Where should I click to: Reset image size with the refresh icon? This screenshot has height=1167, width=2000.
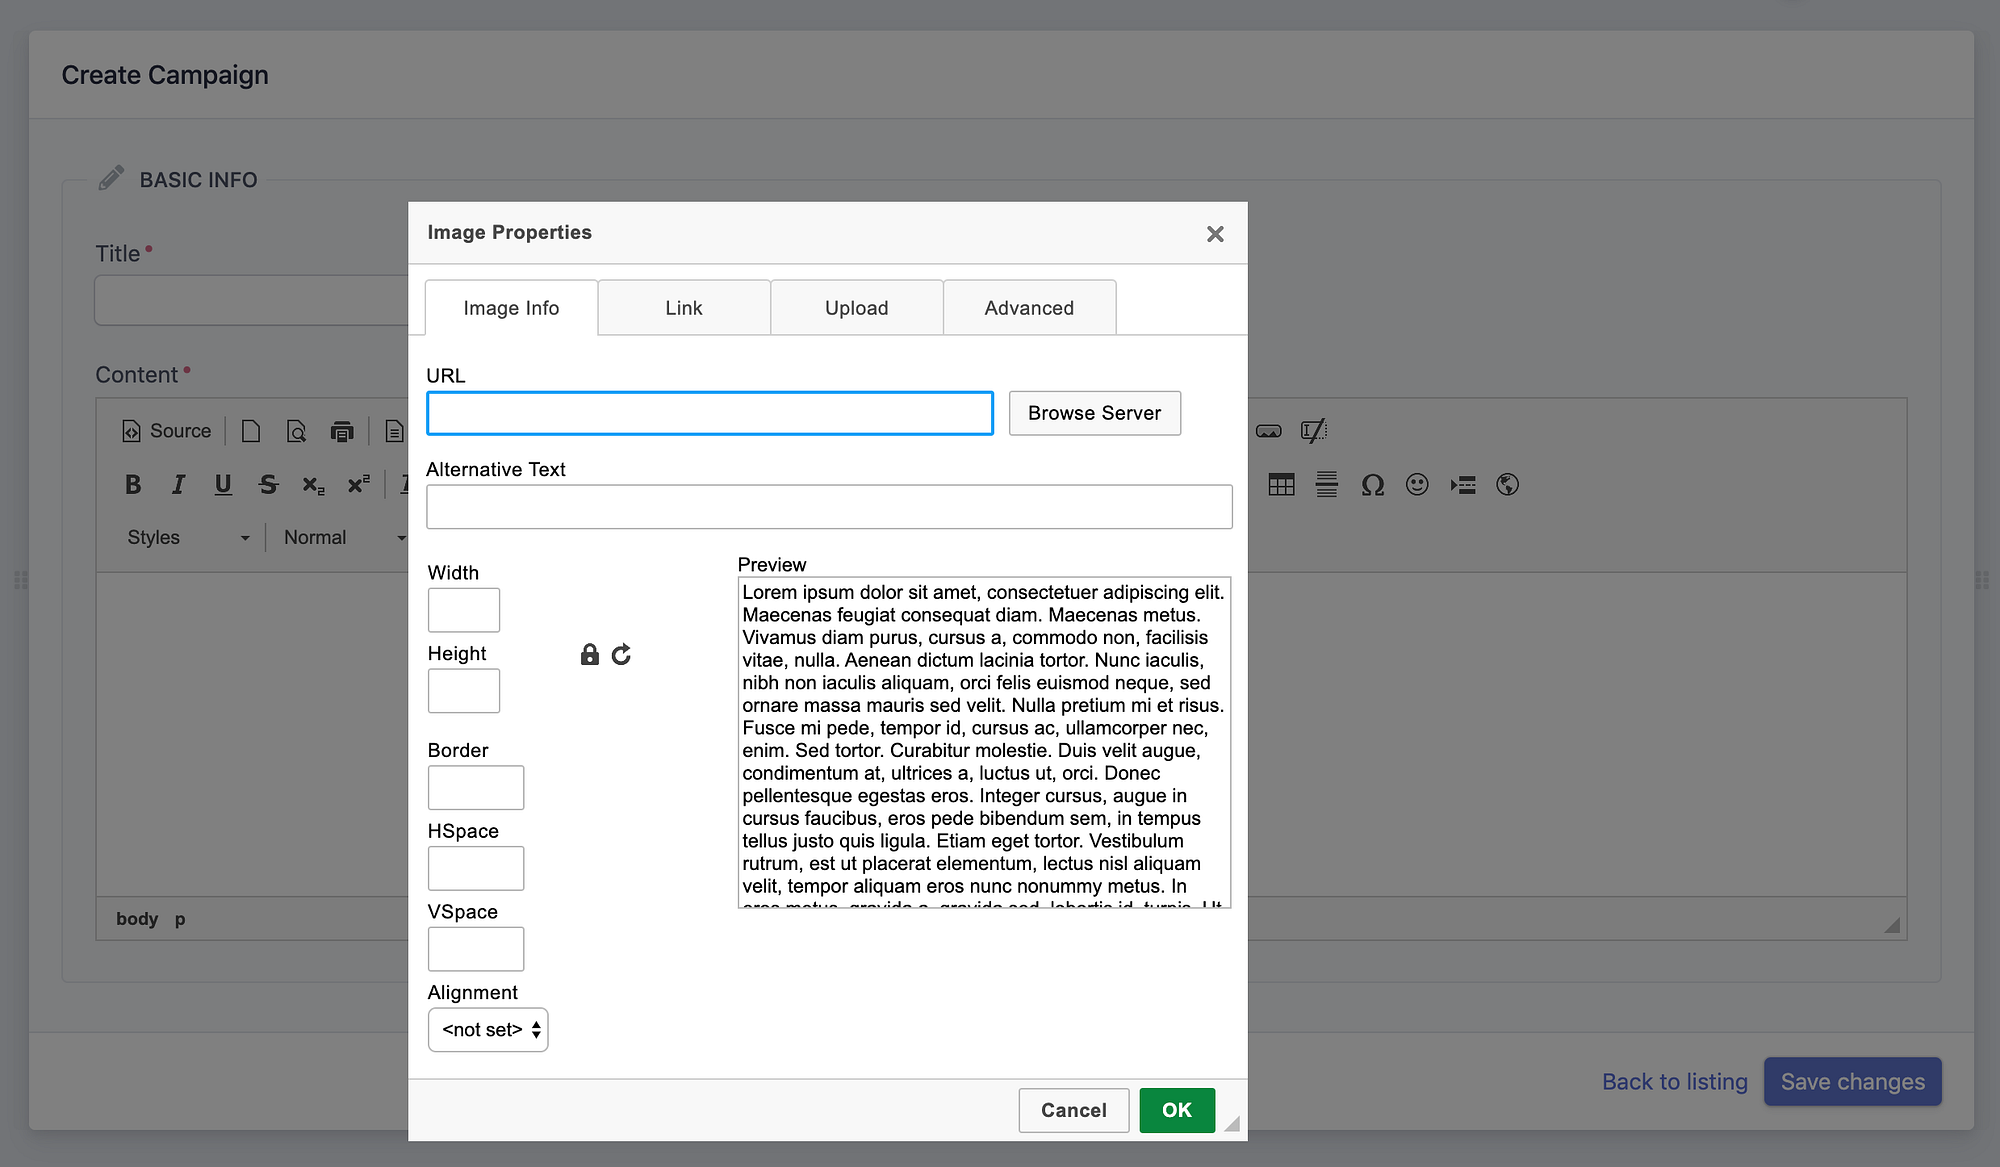[x=621, y=654]
